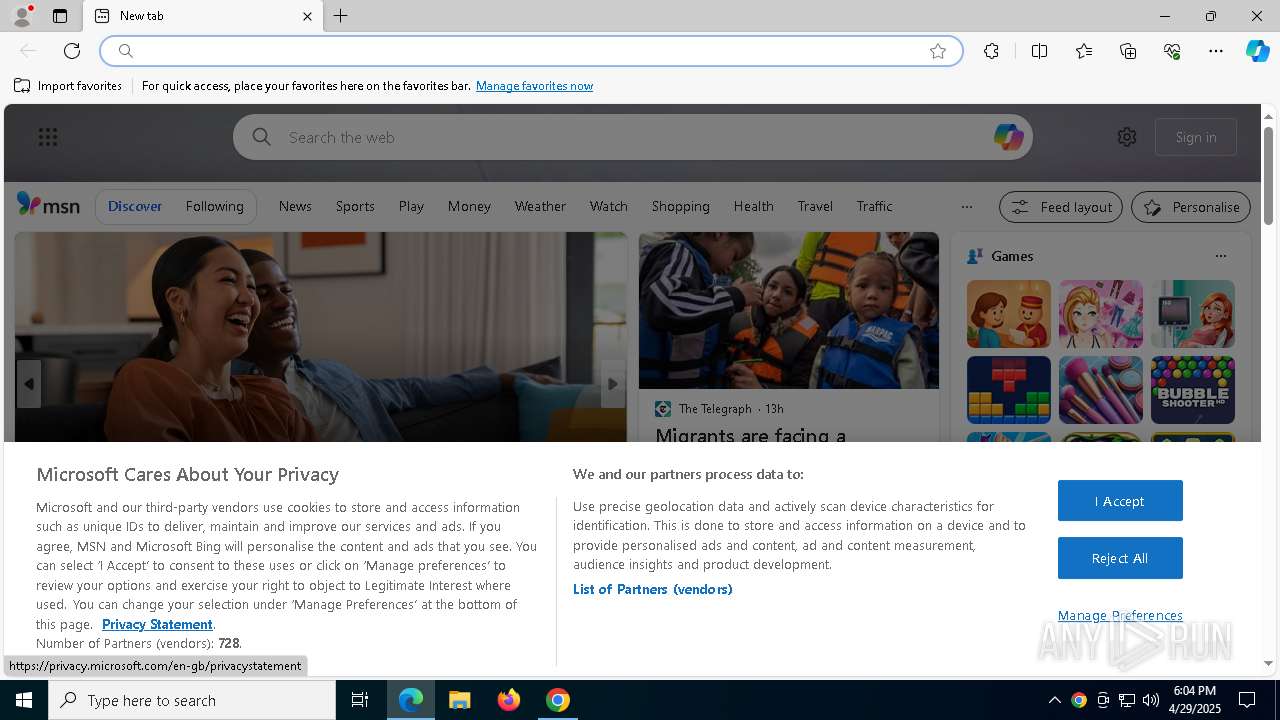Open the Money category
Viewport: 1280px width, 720px height.
[469, 206]
